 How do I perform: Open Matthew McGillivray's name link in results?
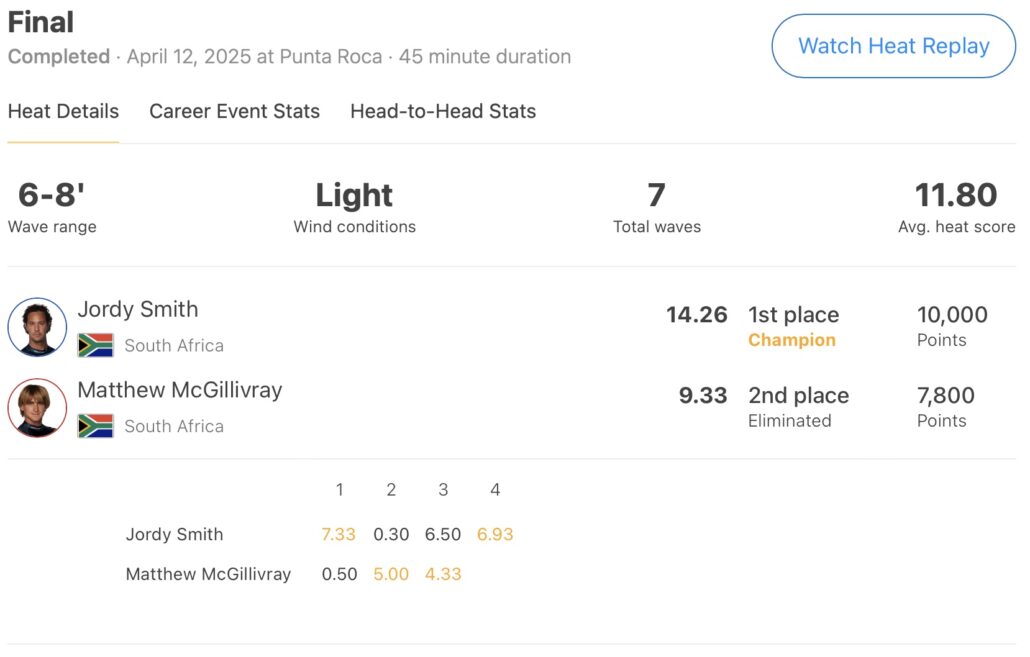(x=180, y=390)
